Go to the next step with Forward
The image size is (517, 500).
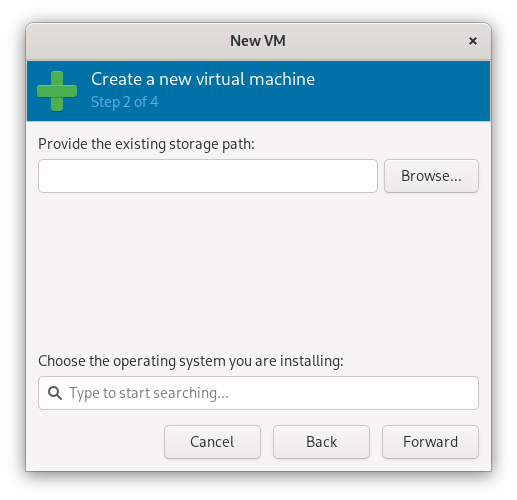(430, 442)
